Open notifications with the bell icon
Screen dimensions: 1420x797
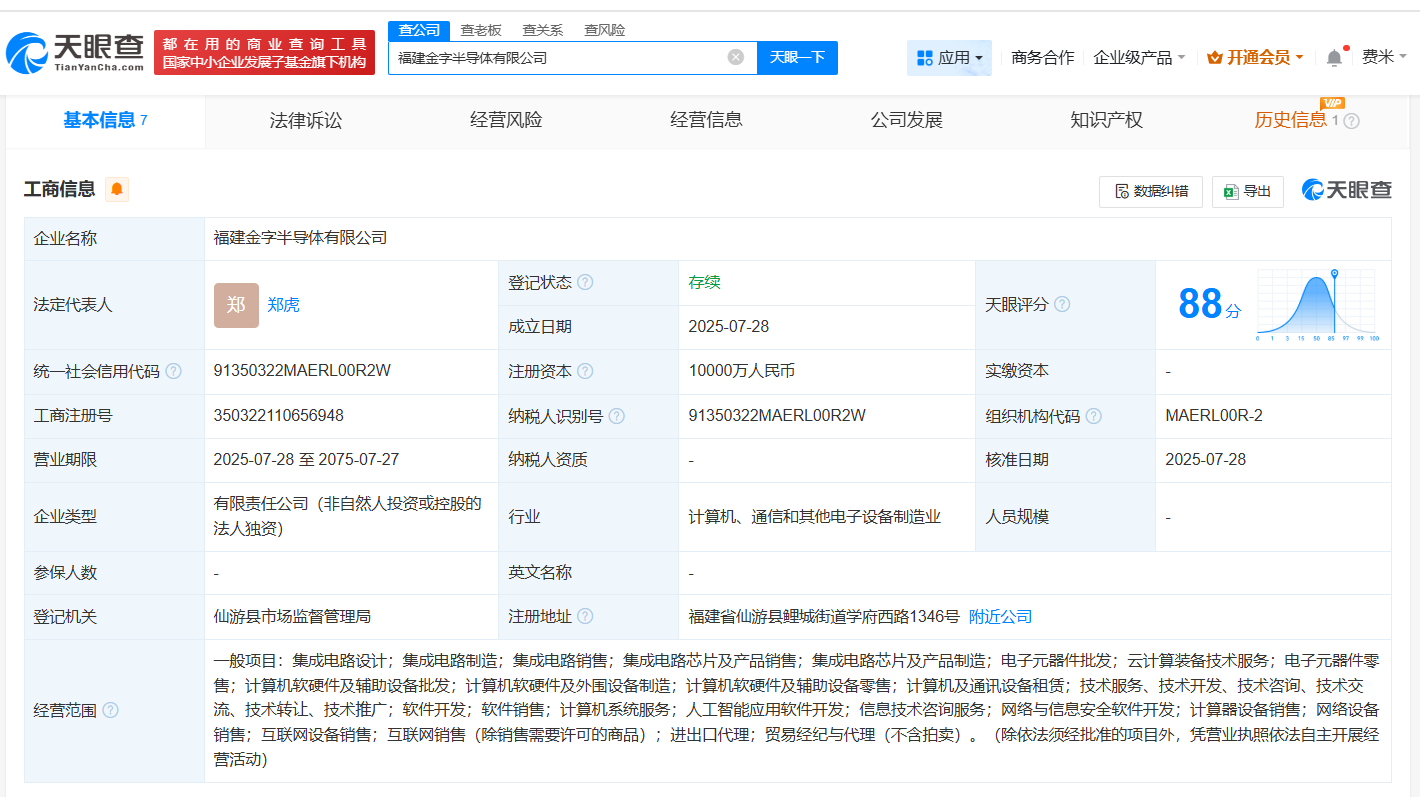[1333, 57]
